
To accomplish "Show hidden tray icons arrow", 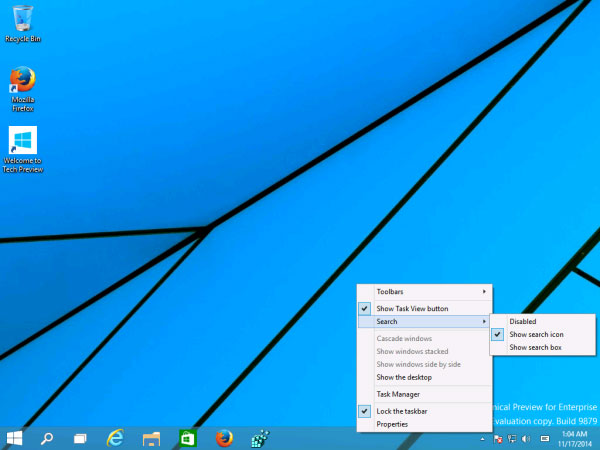I will pos(482,439).
